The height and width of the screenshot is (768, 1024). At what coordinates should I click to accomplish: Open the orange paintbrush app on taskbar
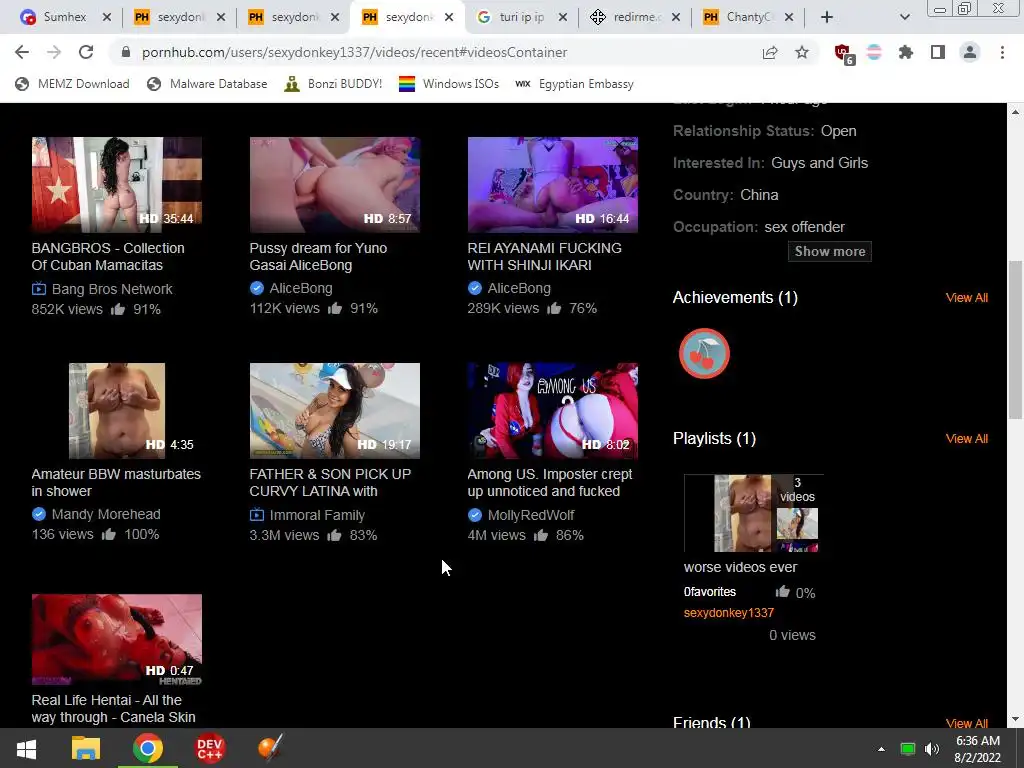coord(270,748)
